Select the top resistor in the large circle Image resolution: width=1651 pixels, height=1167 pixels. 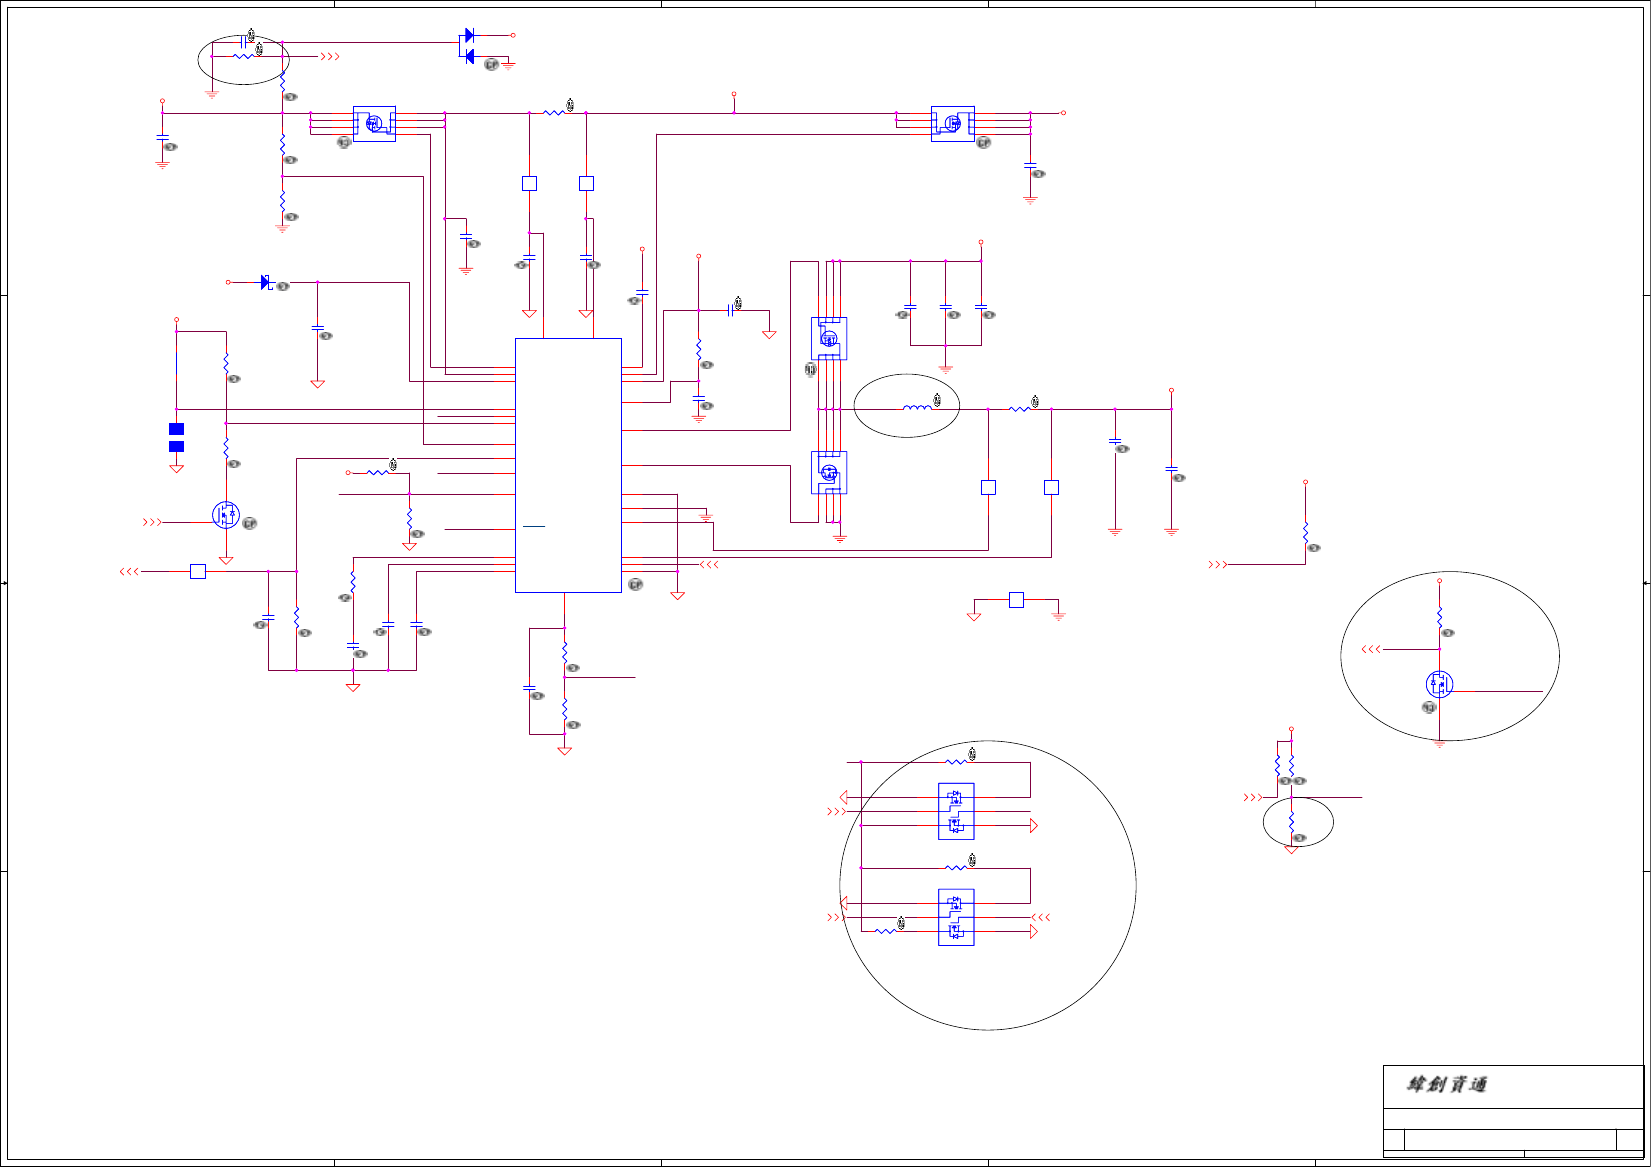[x=956, y=762]
